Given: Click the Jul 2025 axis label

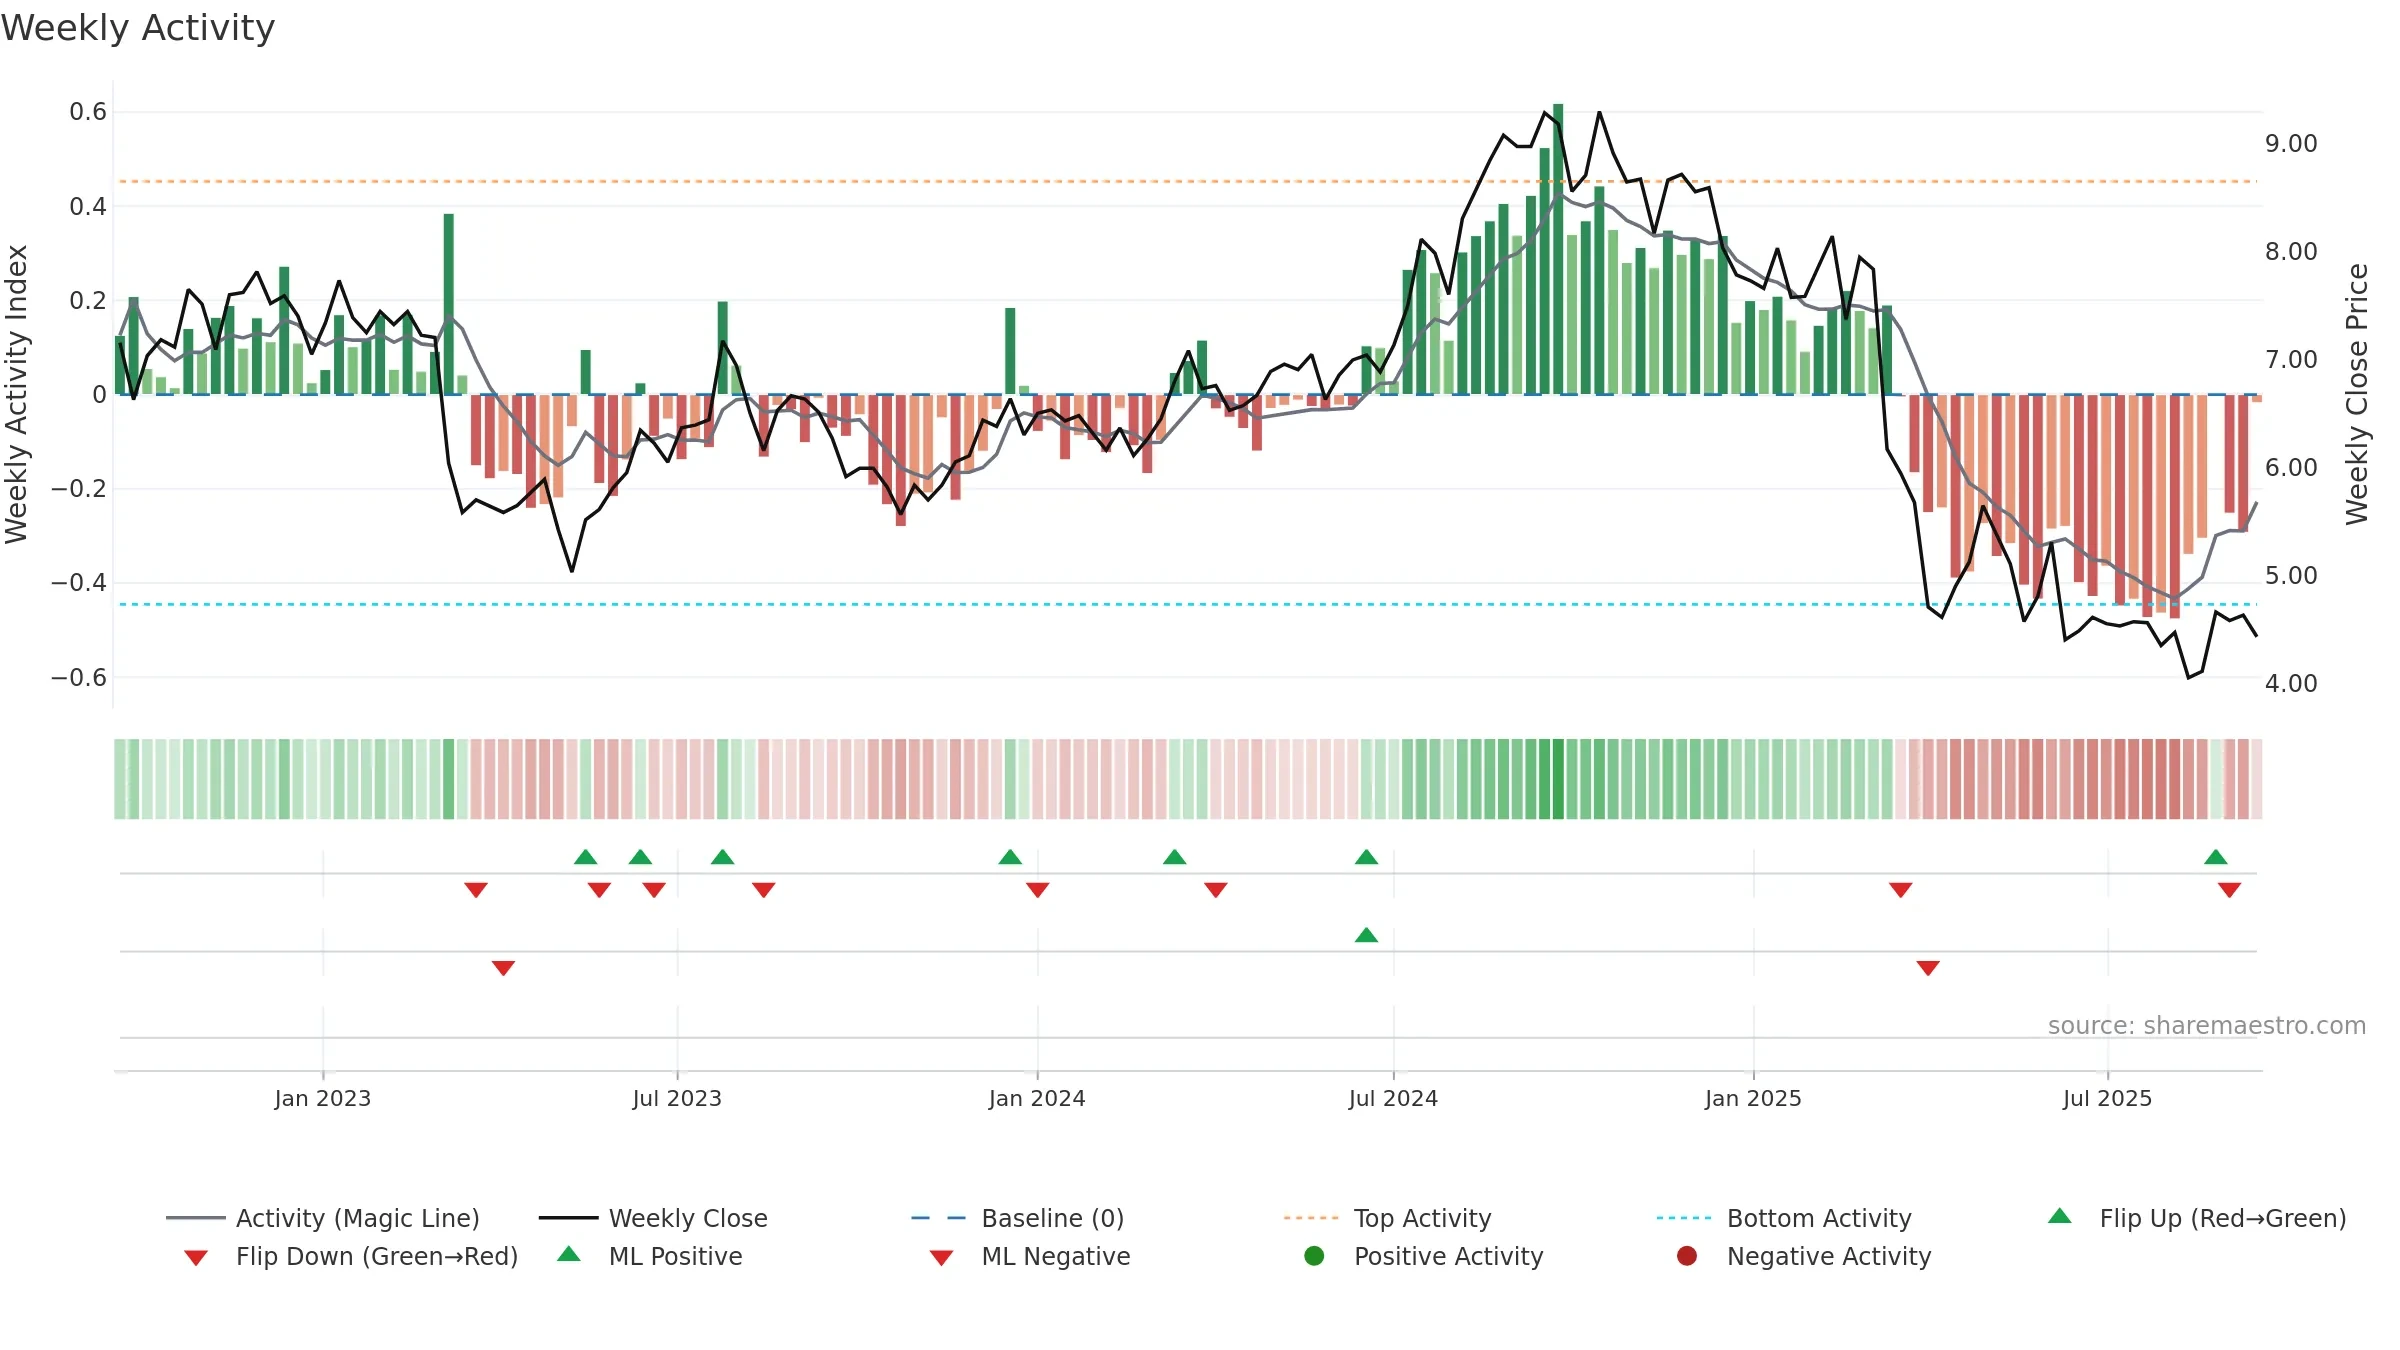Looking at the screenshot, I should pyautogui.click(x=2107, y=1098).
